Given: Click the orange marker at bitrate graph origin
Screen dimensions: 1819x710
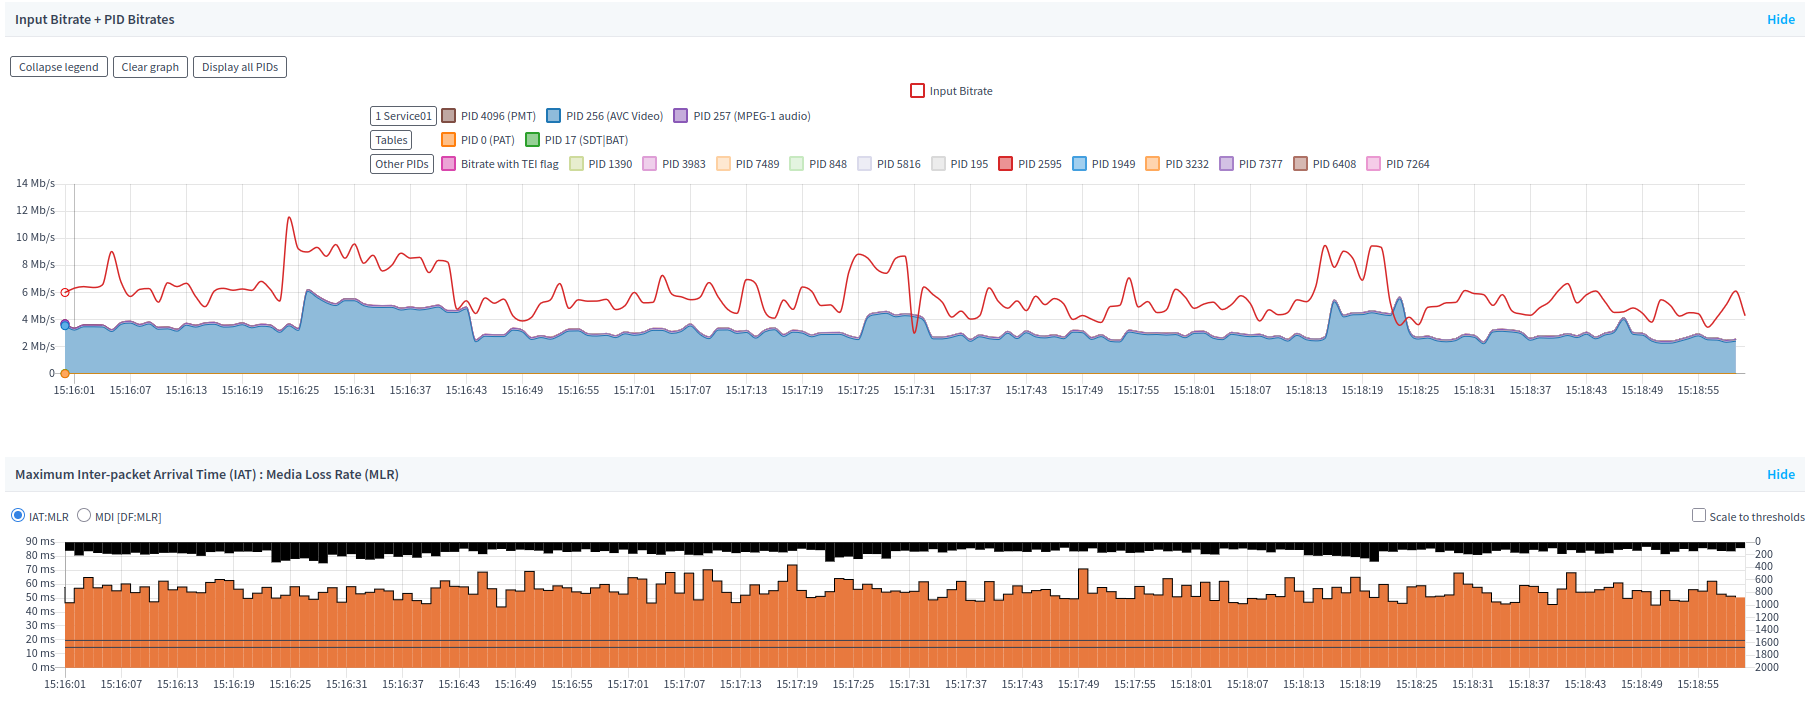Looking at the screenshot, I should coord(65,373).
